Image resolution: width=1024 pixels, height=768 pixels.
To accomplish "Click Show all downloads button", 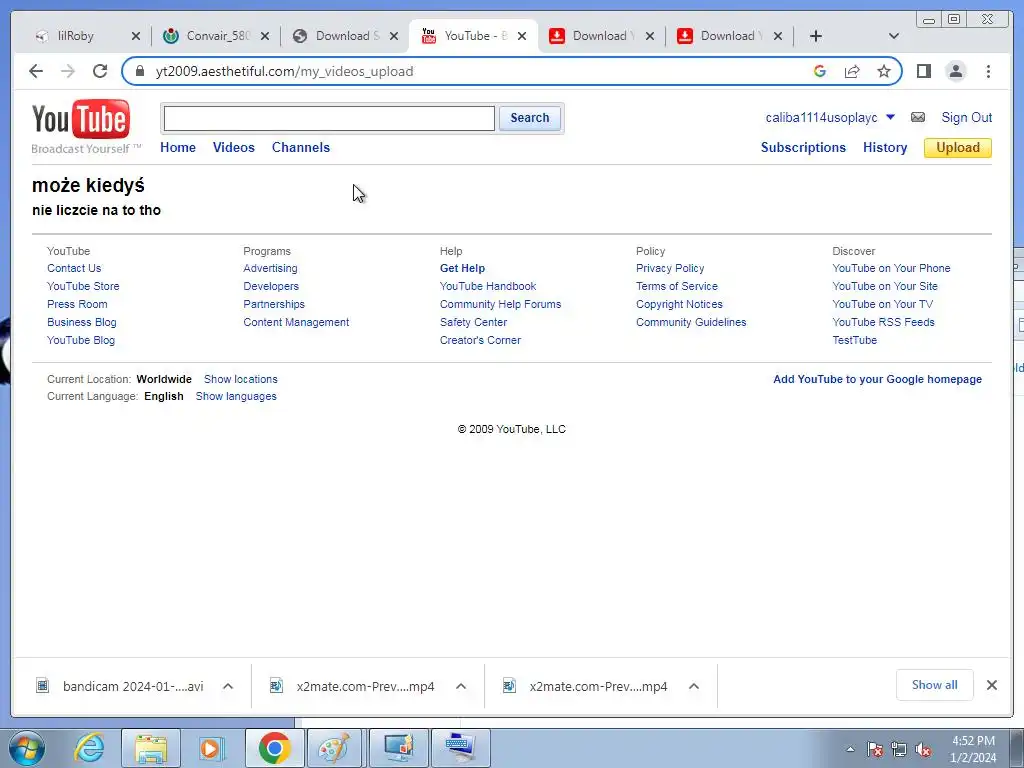I will pyautogui.click(x=935, y=685).
